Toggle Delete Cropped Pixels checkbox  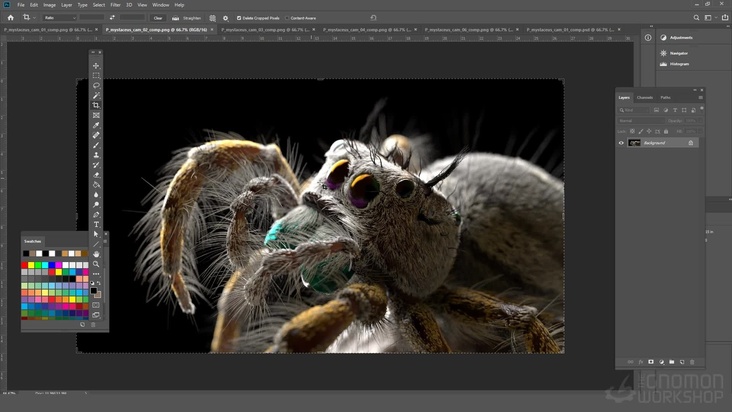(239, 18)
